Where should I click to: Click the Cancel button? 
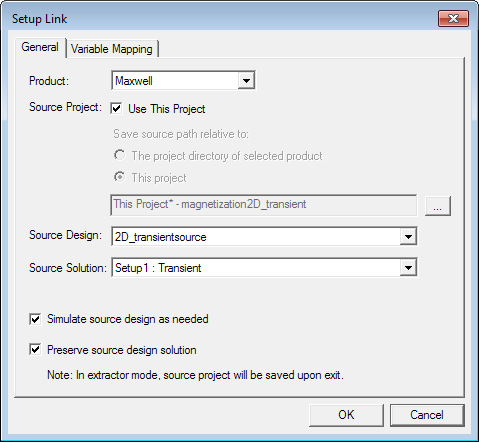pos(427,415)
